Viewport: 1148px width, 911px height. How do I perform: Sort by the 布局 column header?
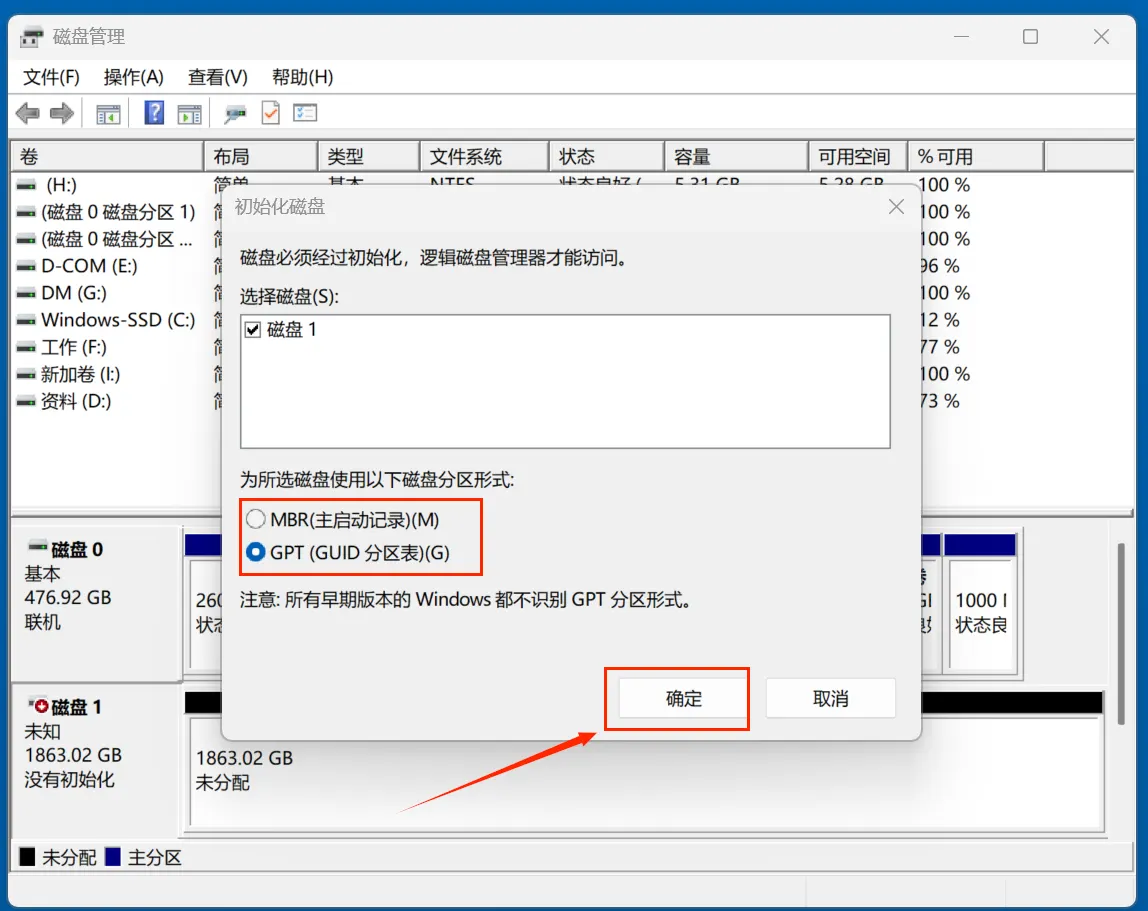coord(261,157)
